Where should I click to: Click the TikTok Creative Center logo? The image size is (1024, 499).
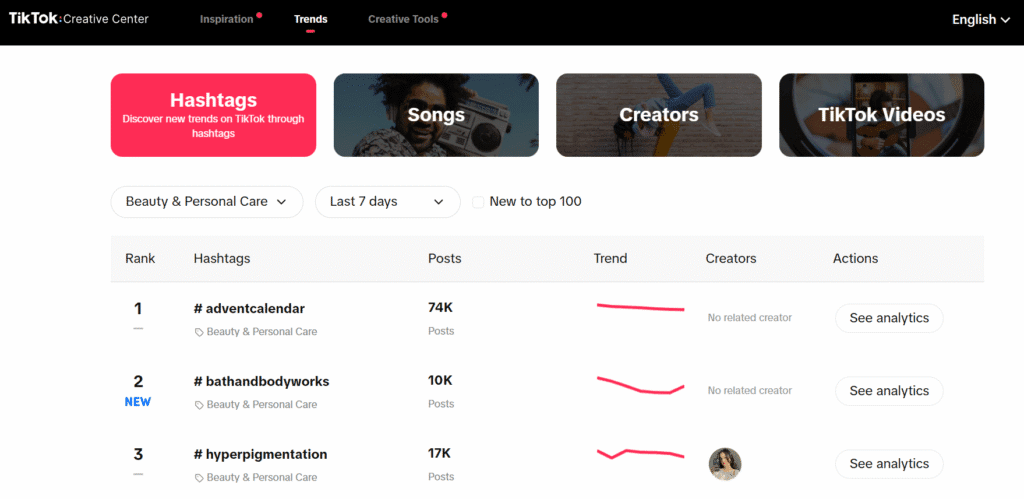[78, 19]
